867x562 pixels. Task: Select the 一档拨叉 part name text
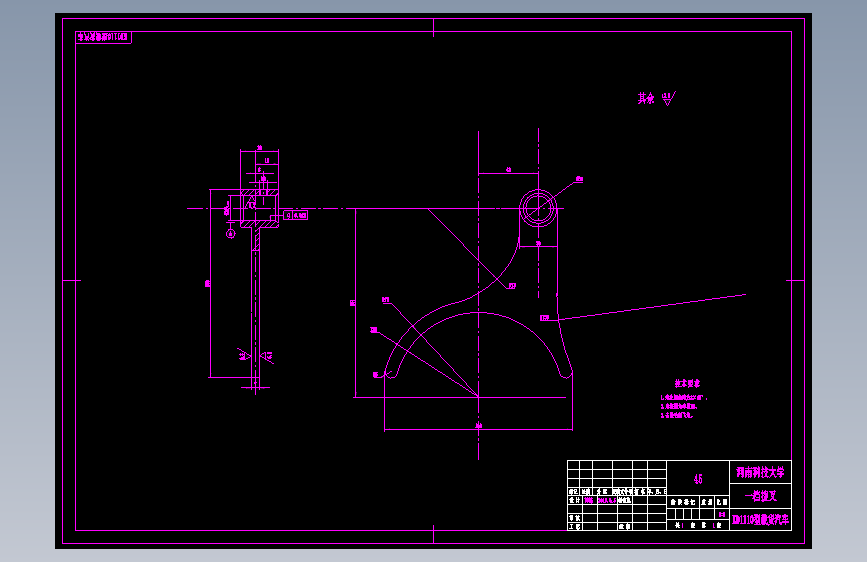click(761, 496)
